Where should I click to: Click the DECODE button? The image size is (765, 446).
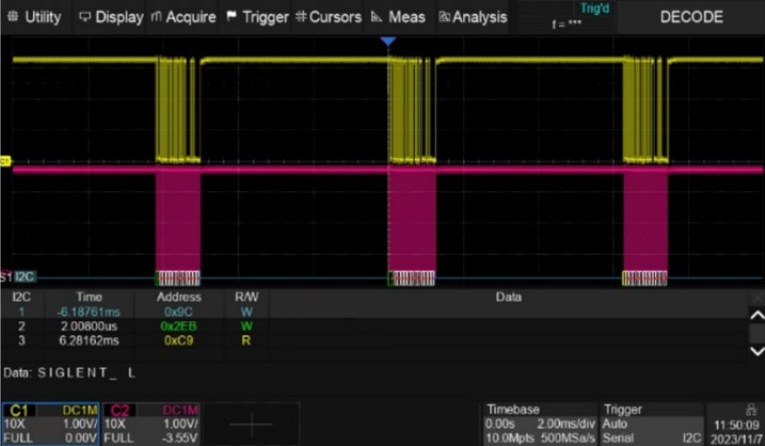click(691, 17)
